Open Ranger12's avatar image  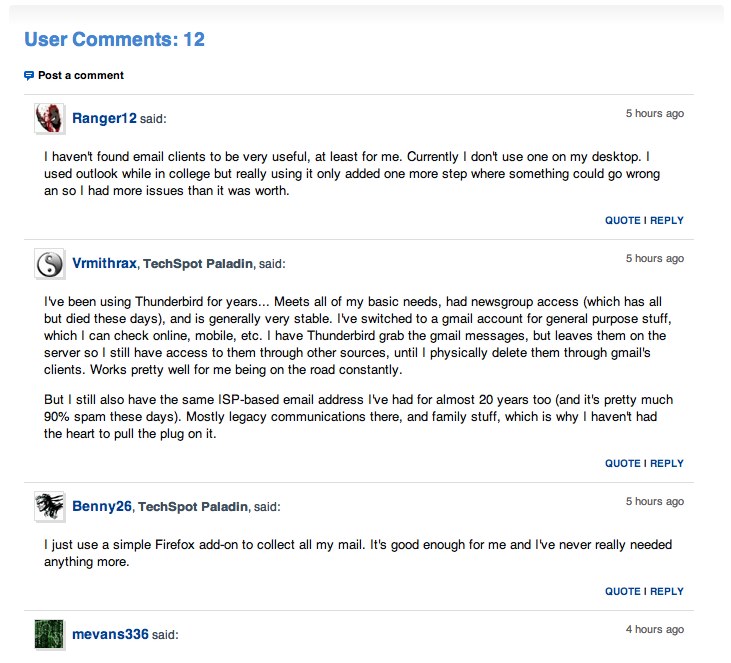click(49, 118)
